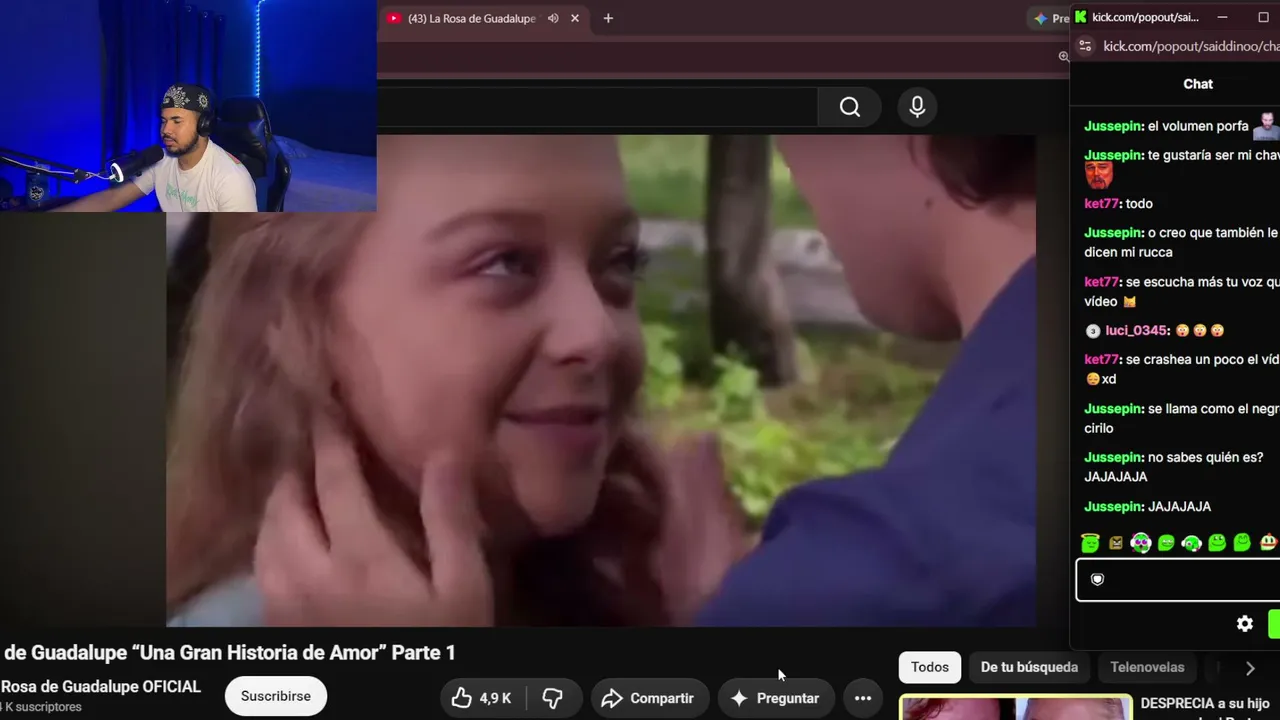Show more filter chips with right chevron
This screenshot has height=720, width=1280.
(1250, 668)
